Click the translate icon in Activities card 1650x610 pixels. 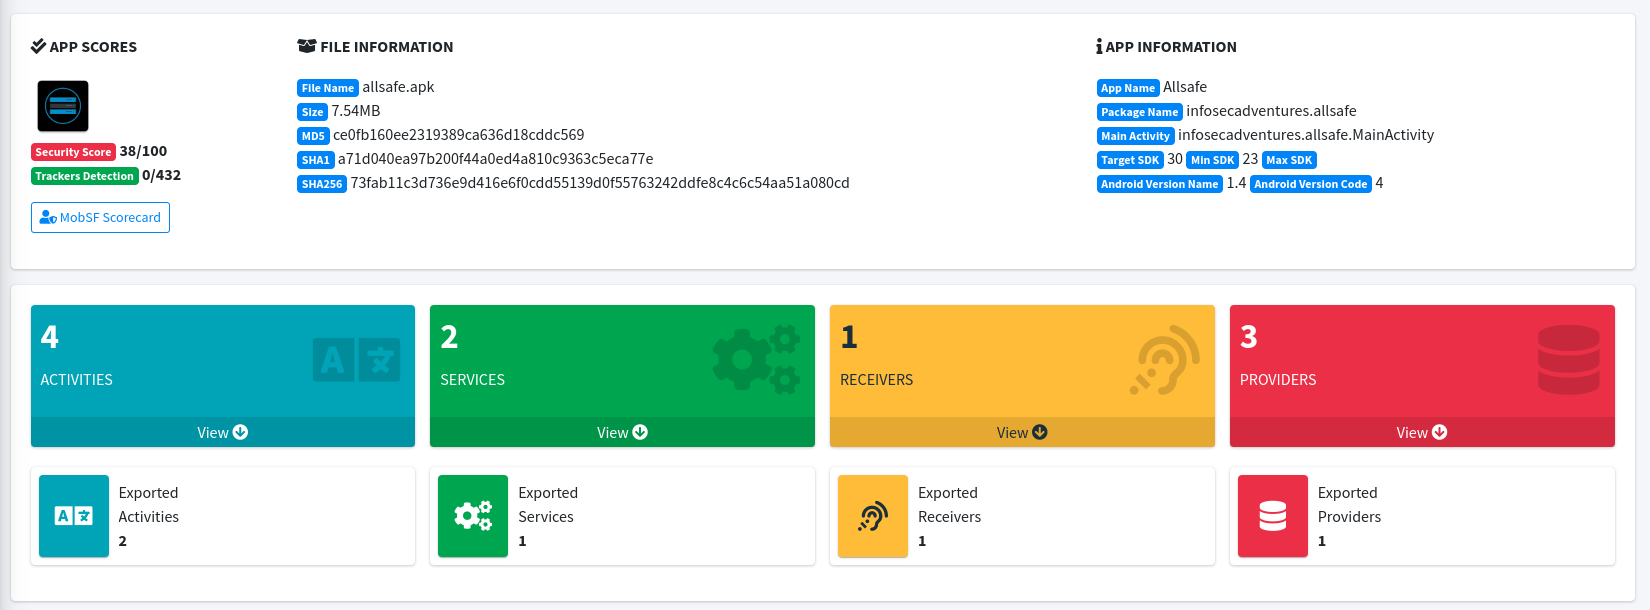tap(356, 360)
